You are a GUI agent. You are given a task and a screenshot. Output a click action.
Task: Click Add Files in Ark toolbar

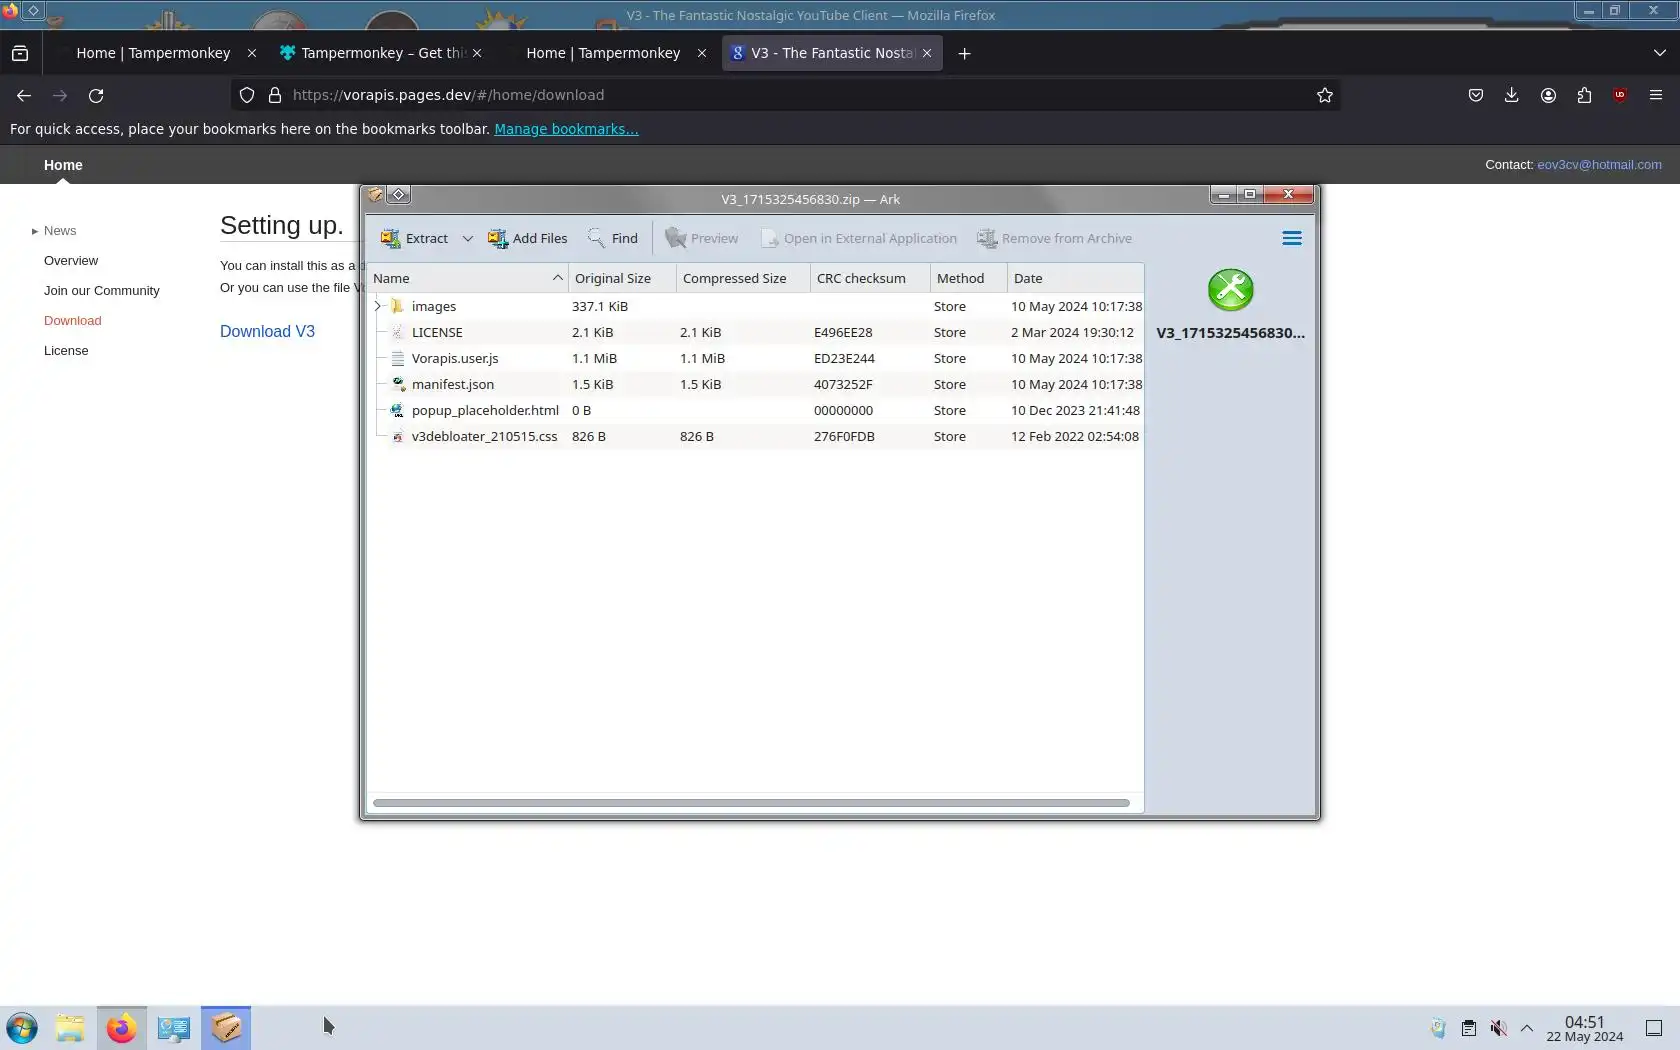pyautogui.click(x=527, y=238)
